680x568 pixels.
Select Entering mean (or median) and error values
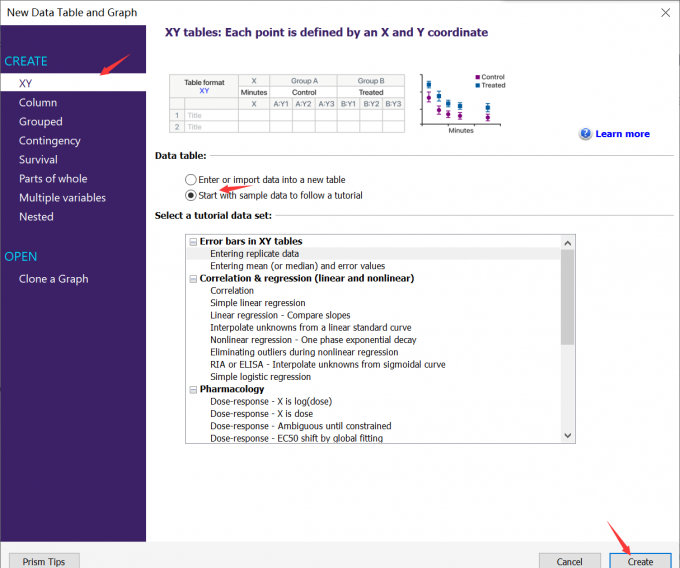point(298,266)
